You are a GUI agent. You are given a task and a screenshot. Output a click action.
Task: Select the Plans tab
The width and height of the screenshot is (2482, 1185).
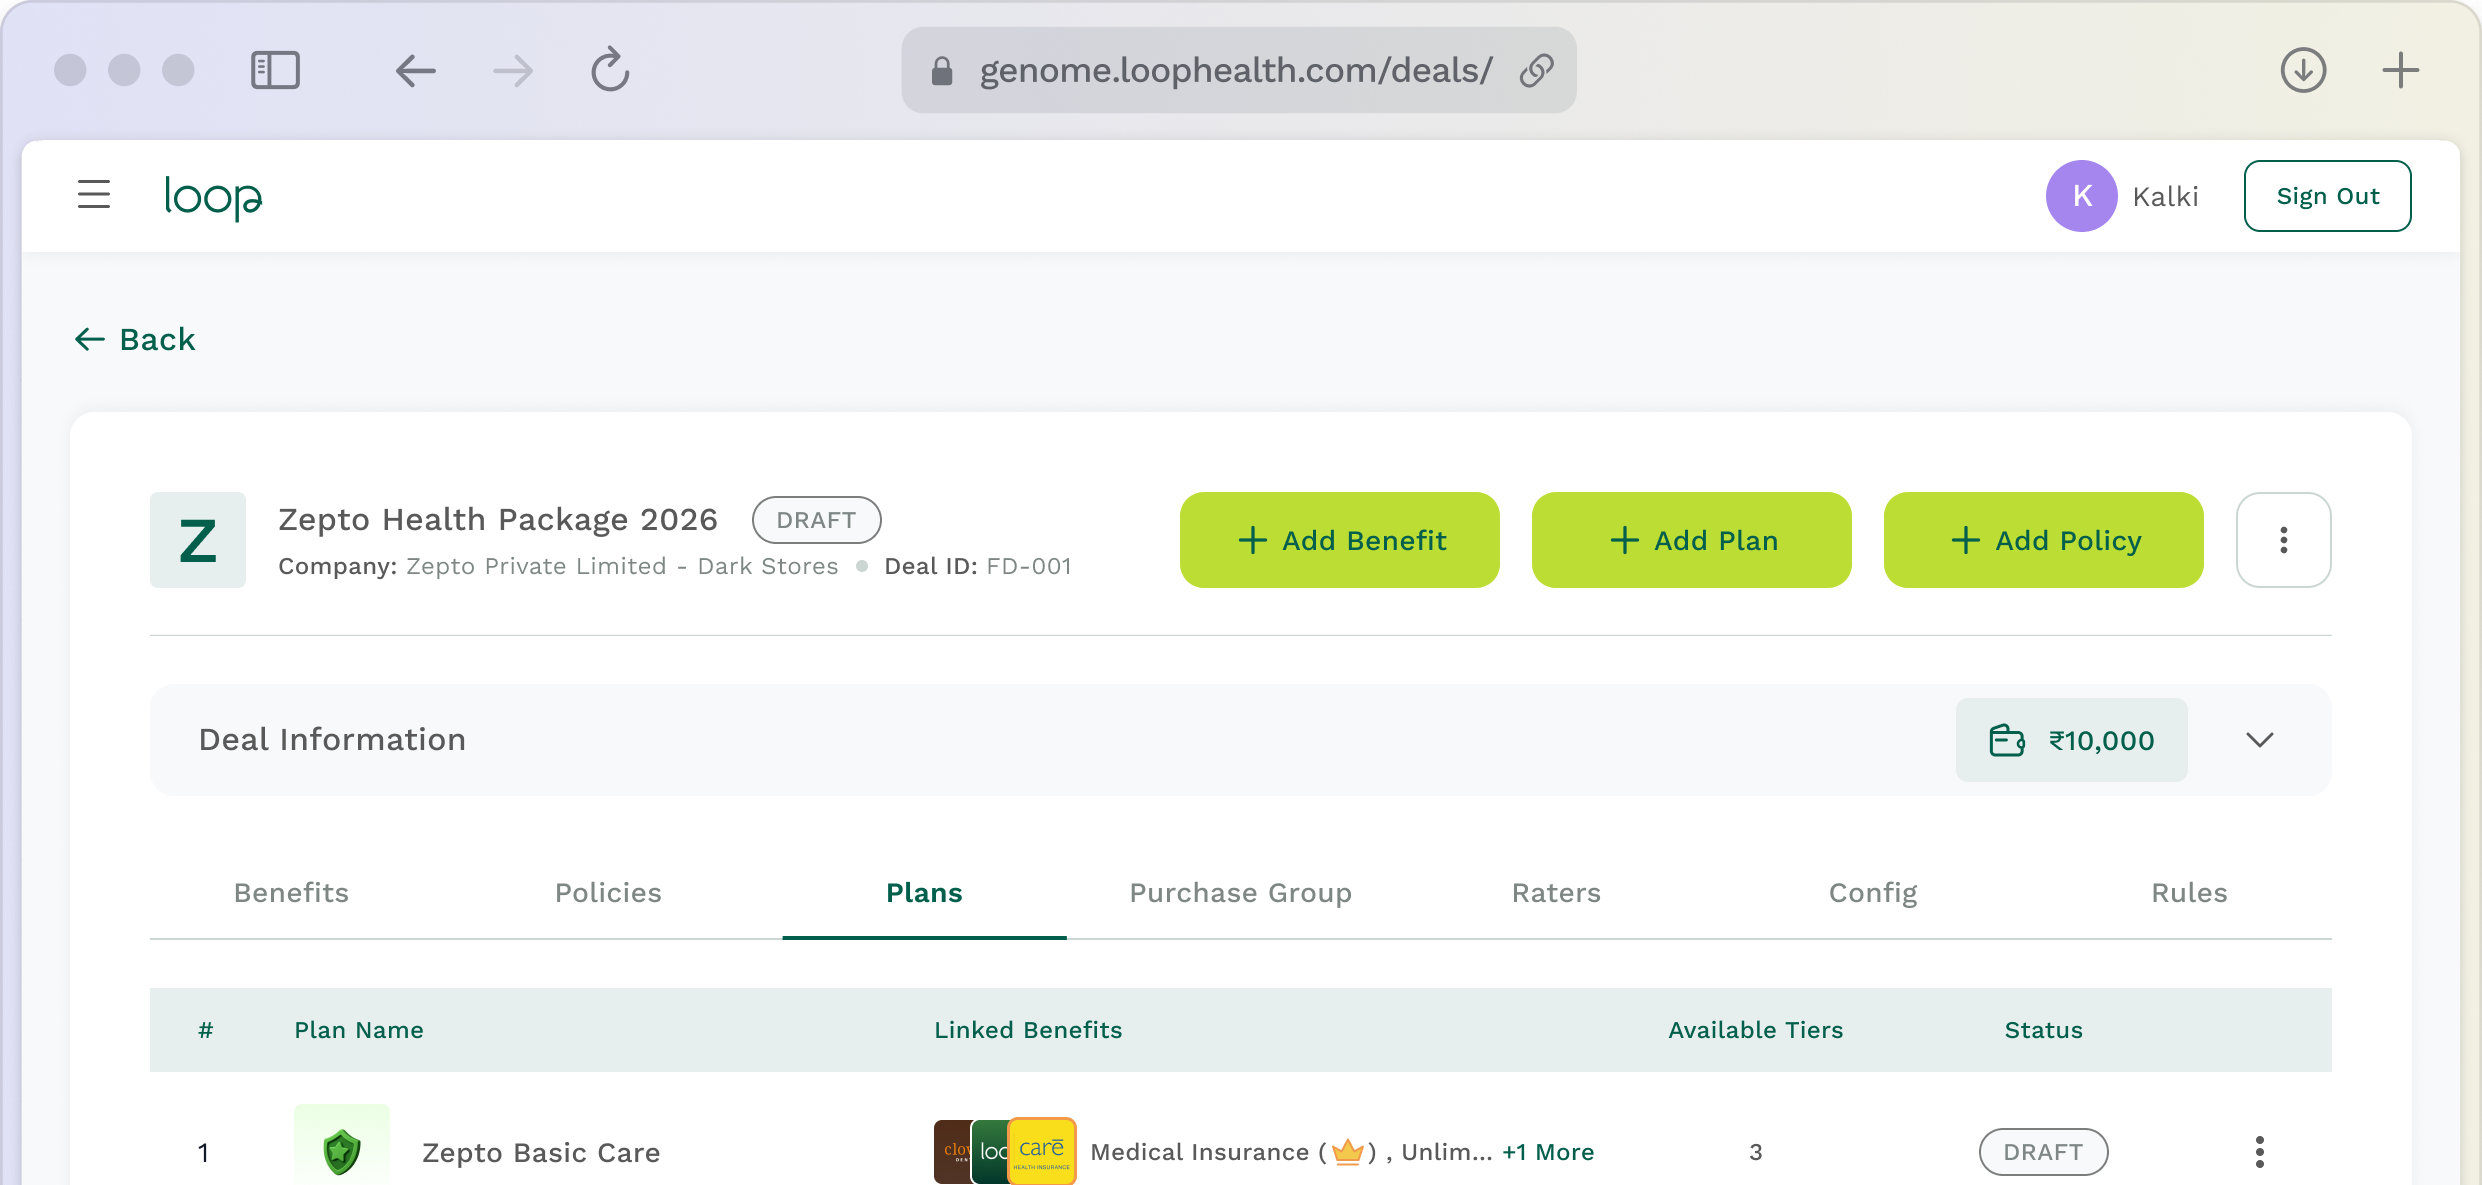[x=924, y=892]
